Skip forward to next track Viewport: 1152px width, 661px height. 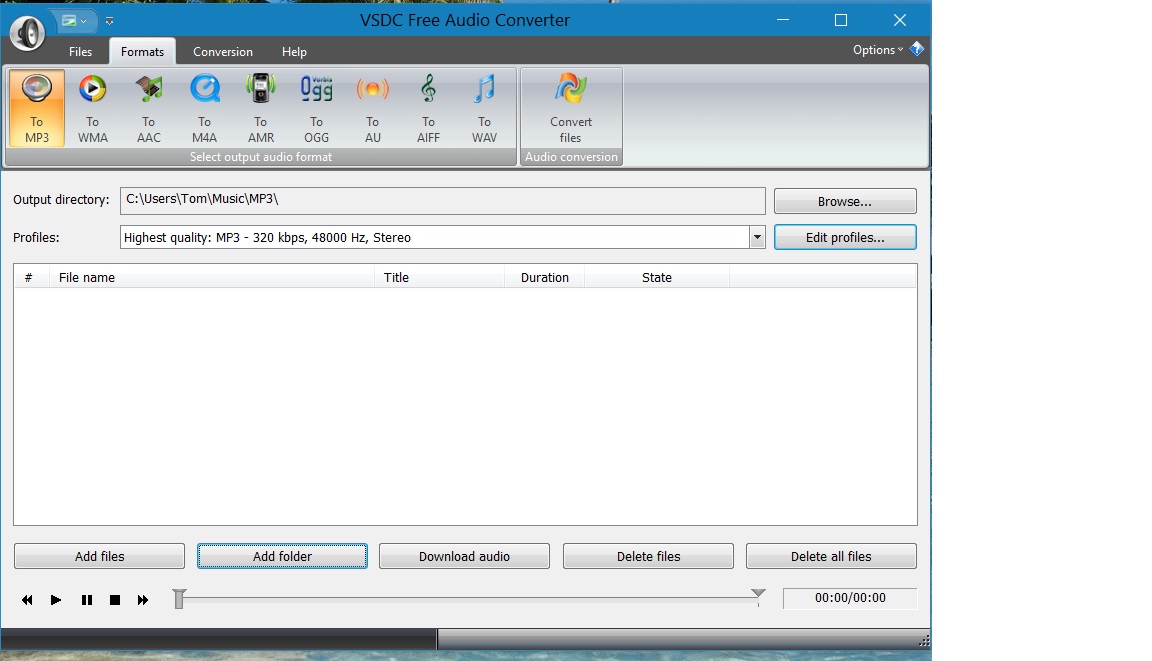[143, 600]
